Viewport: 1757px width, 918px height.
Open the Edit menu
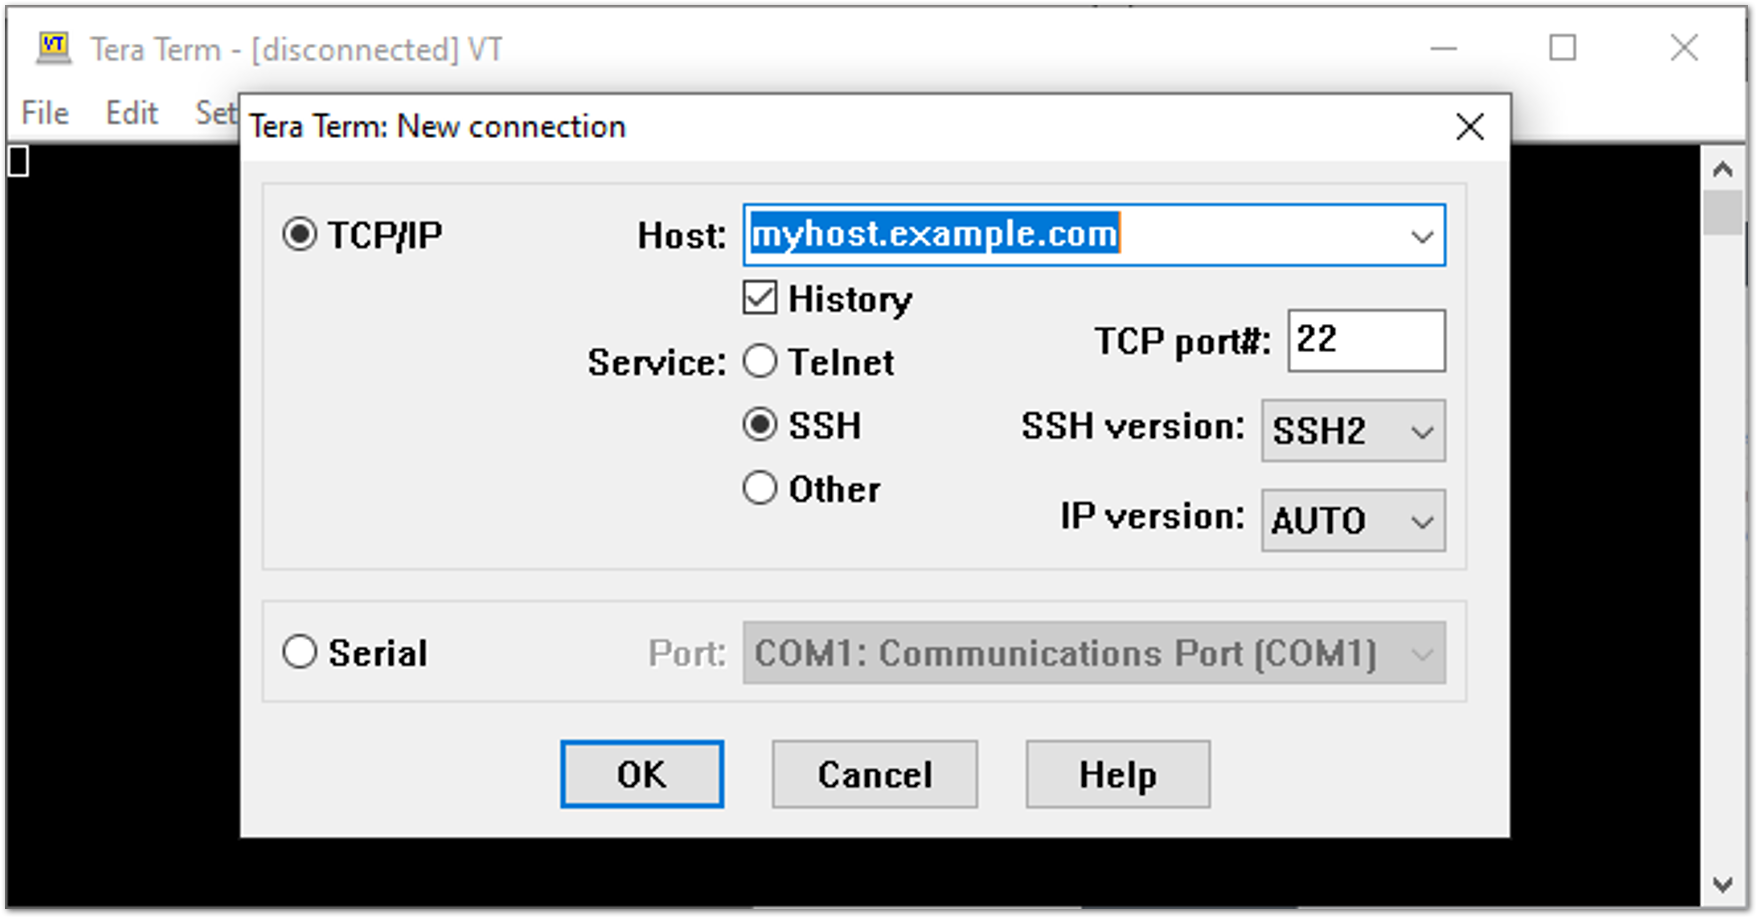coord(132,113)
